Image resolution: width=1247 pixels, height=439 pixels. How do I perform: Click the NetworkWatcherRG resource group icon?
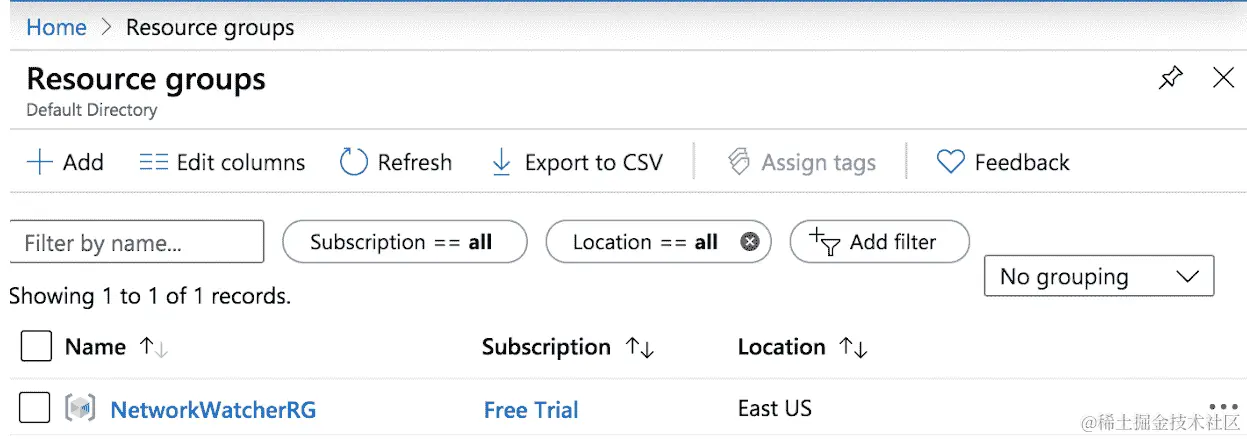pyautogui.click(x=80, y=408)
